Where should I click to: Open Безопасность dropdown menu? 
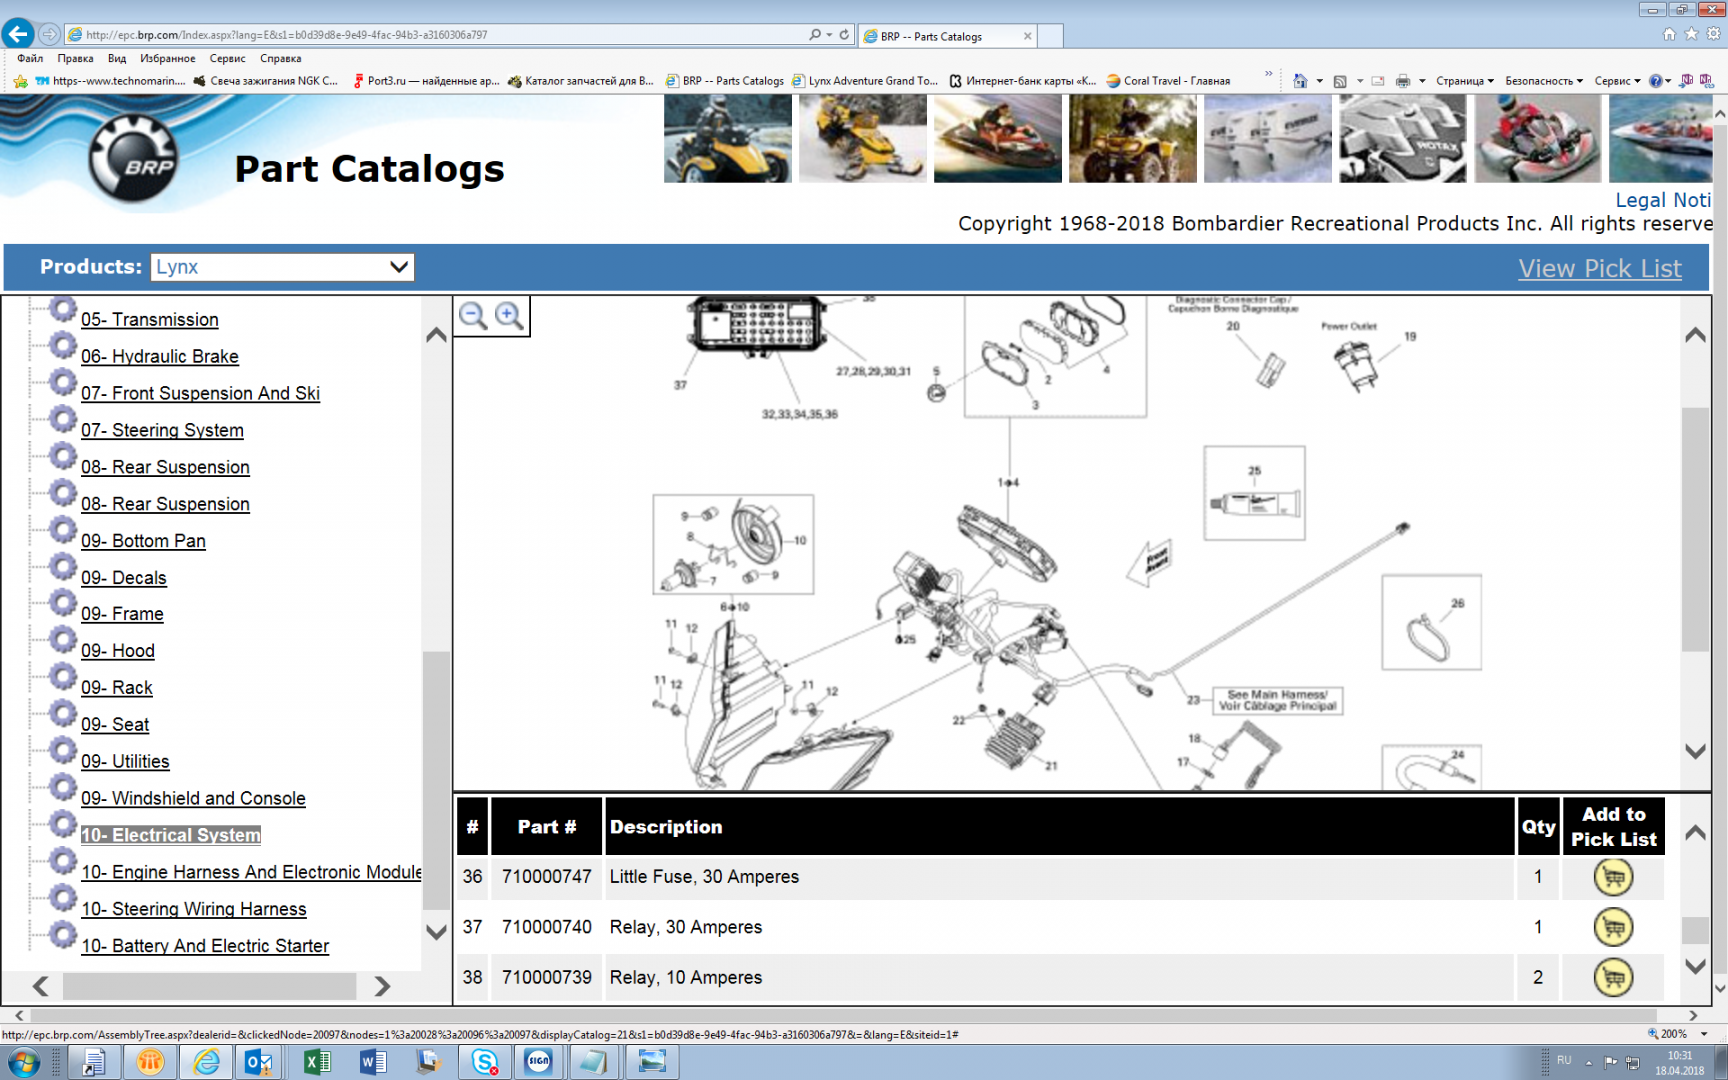pos(1544,81)
